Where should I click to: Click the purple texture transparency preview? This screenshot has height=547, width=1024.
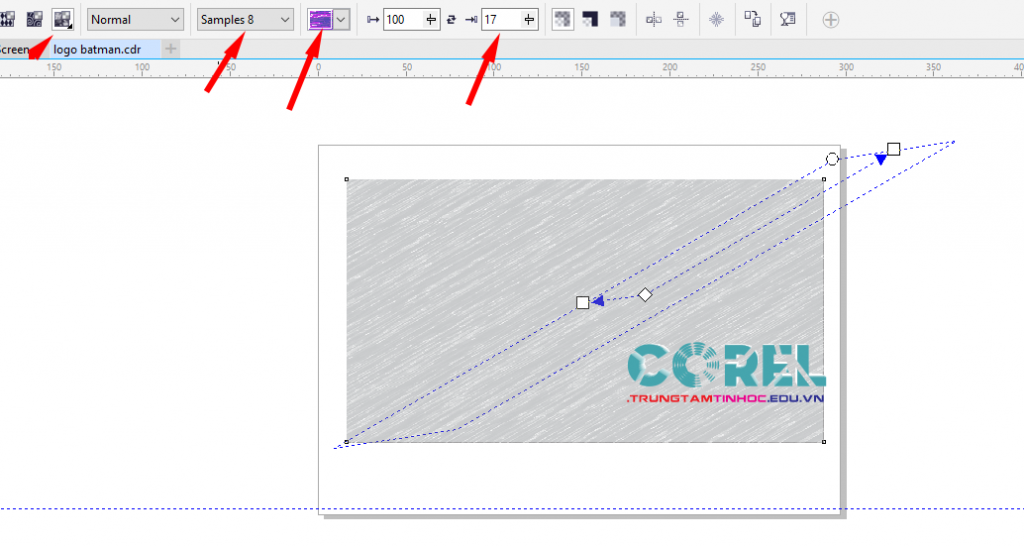click(321, 20)
